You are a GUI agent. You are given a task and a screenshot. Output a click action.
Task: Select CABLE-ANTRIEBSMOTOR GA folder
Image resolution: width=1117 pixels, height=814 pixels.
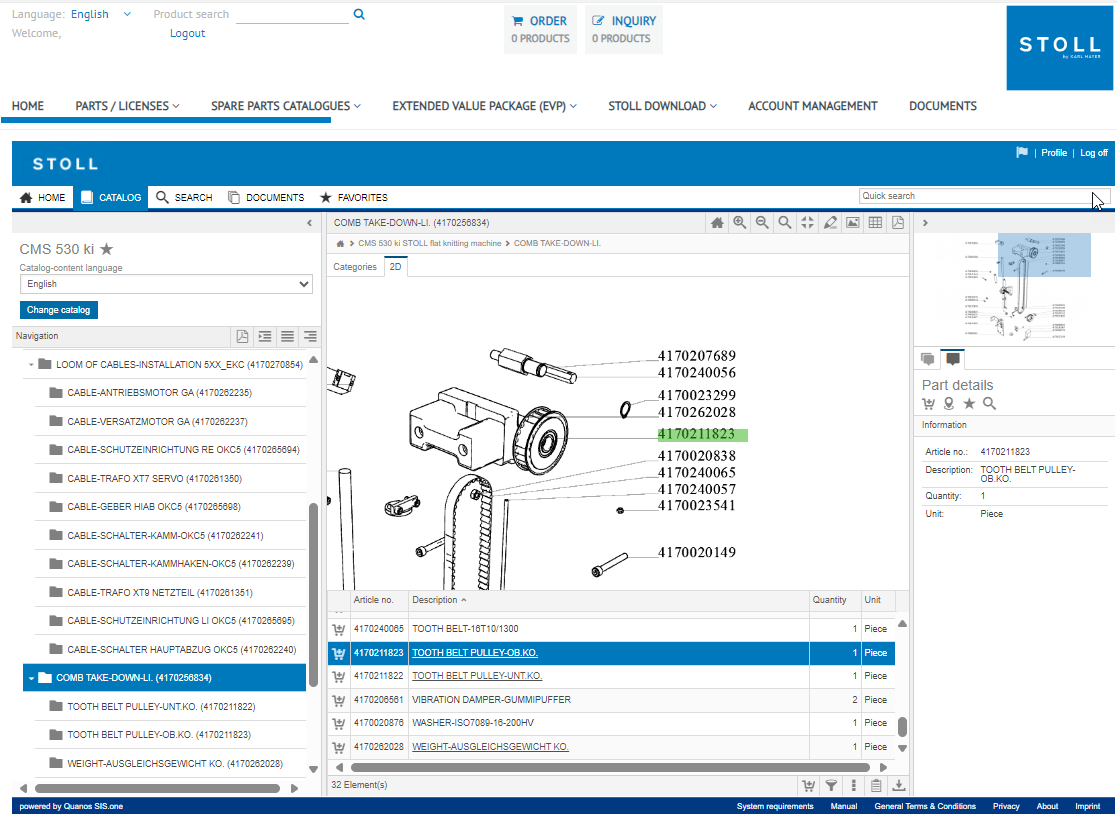pos(159,393)
